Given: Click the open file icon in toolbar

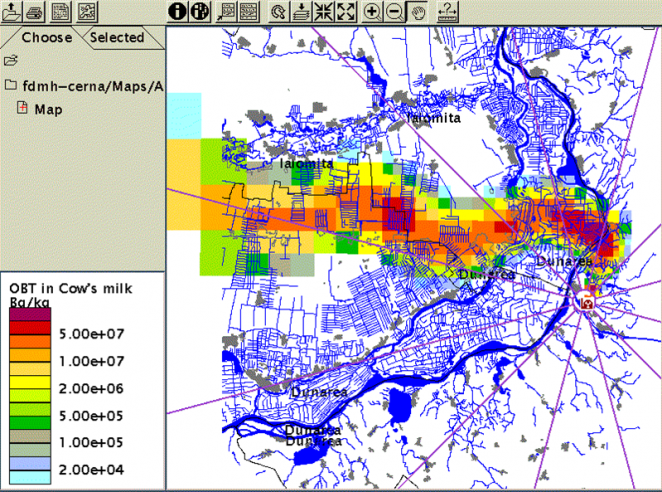Looking at the screenshot, I should 11,12.
